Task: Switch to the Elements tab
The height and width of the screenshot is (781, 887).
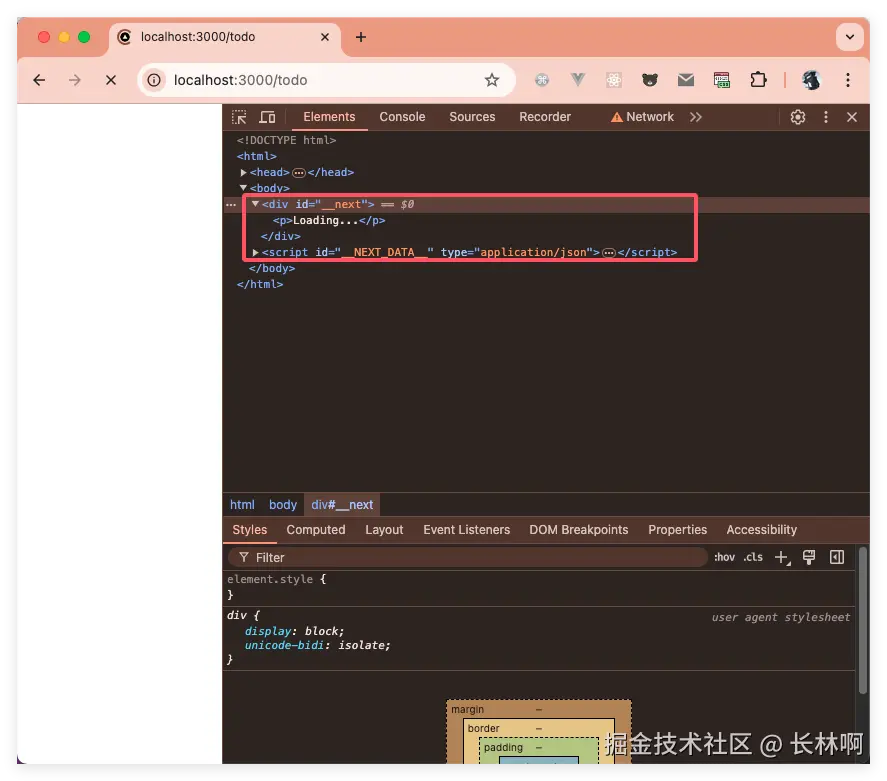Action: [x=329, y=117]
